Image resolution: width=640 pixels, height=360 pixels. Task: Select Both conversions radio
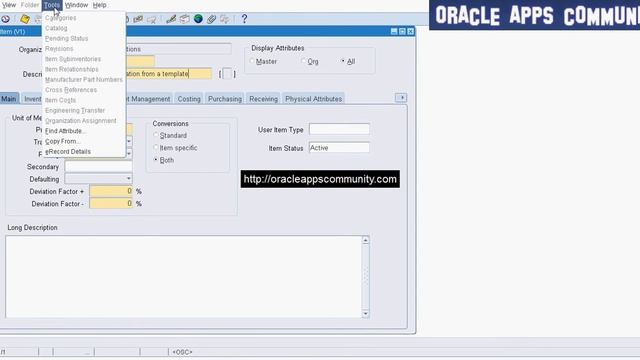click(156, 160)
